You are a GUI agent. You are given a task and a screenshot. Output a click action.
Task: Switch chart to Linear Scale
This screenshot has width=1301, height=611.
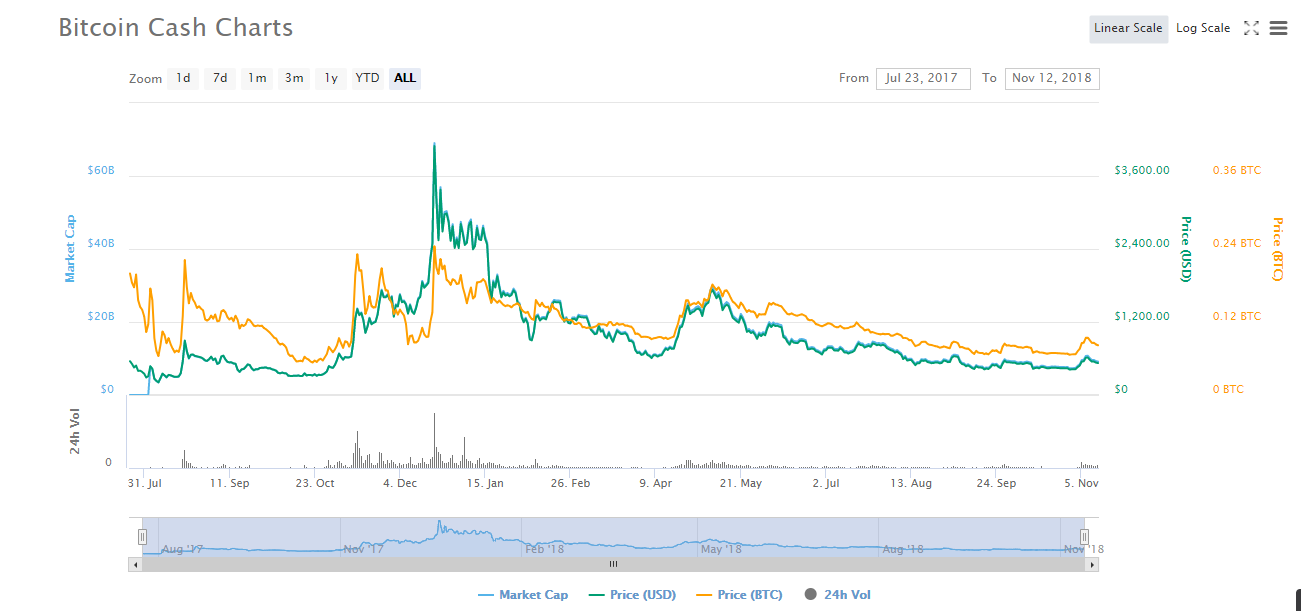coord(1128,28)
